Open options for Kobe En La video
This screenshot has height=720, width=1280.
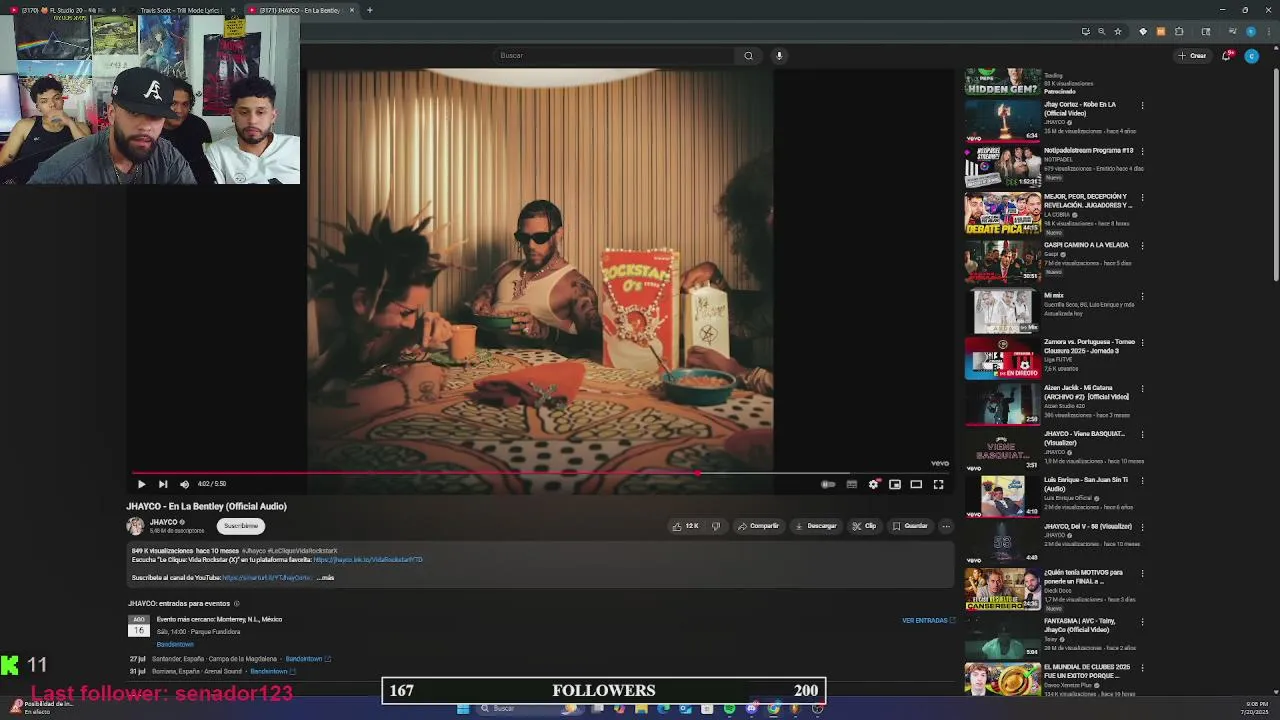pos(1142,105)
